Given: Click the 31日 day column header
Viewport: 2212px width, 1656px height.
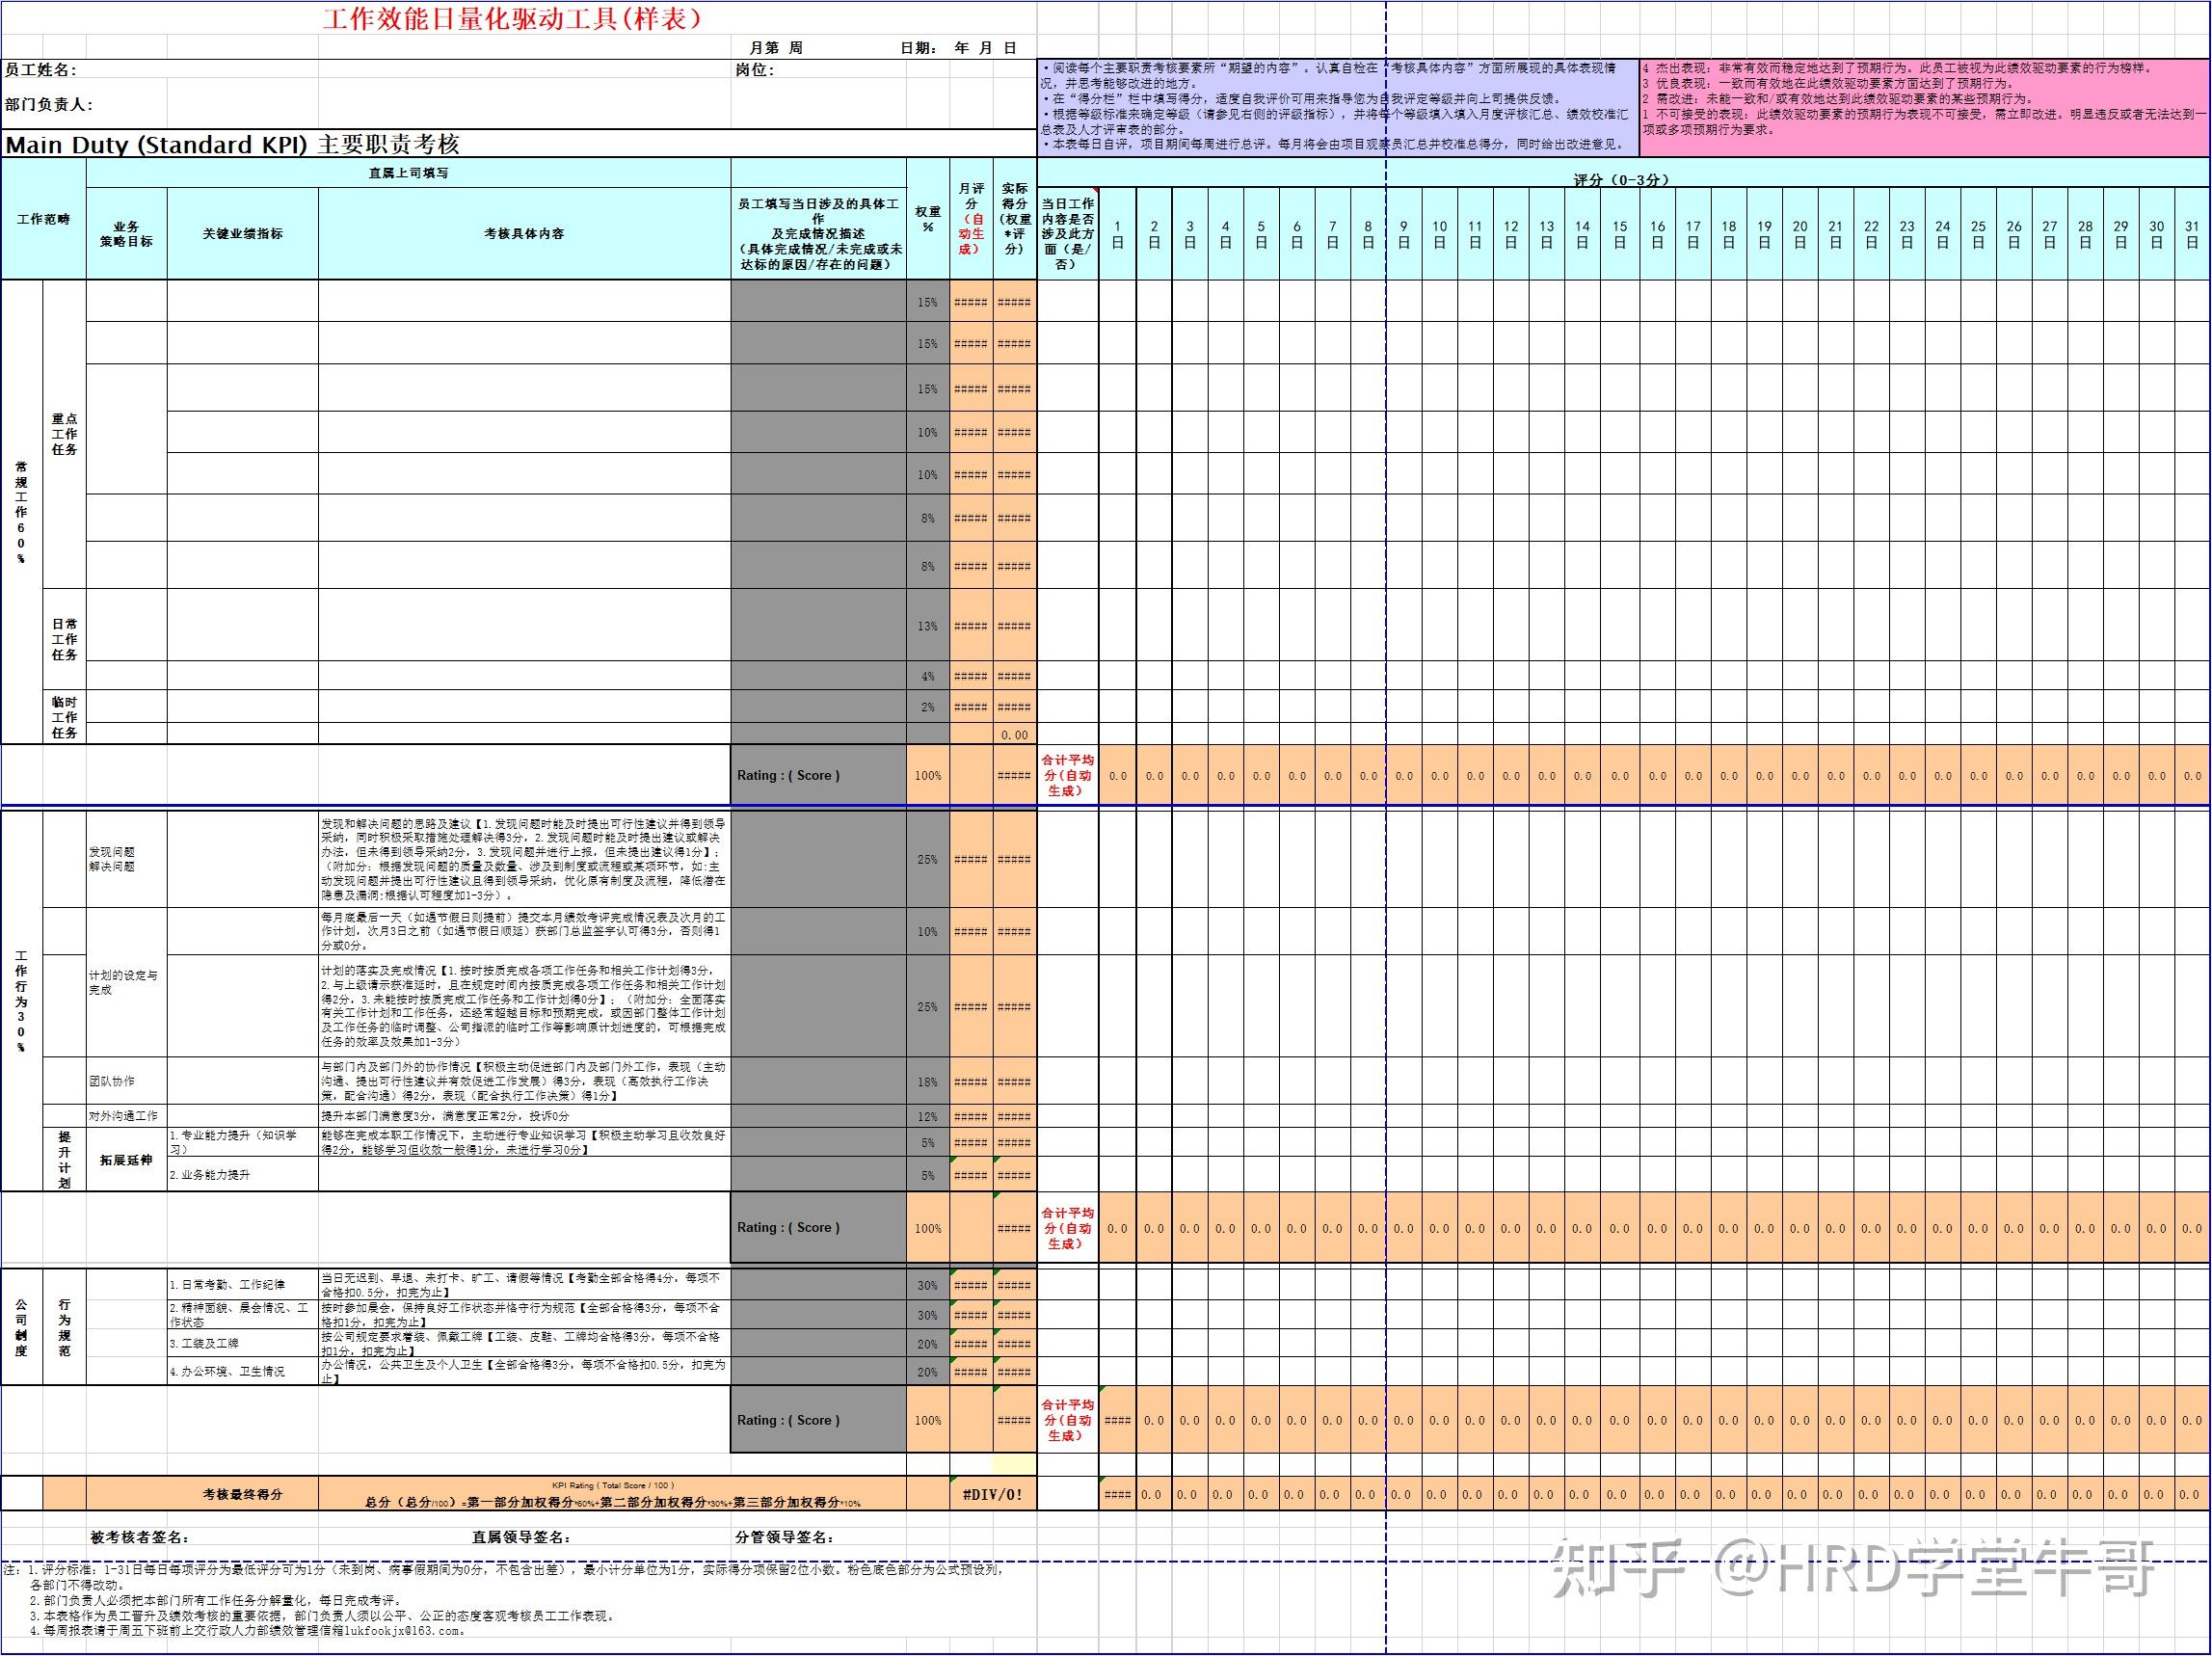Looking at the screenshot, I should pyautogui.click(x=2191, y=234).
